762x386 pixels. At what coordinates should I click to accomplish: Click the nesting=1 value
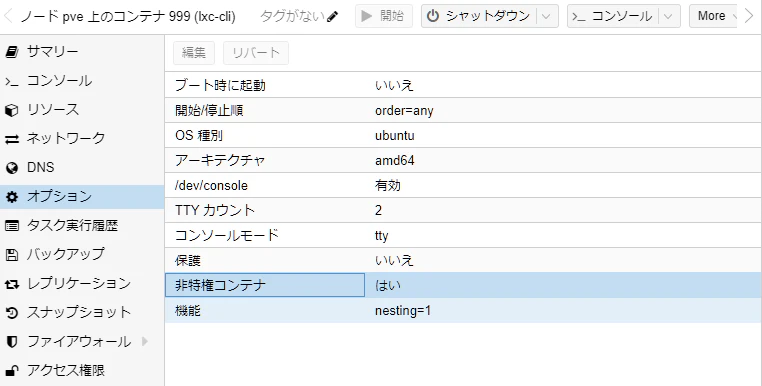[403, 311]
